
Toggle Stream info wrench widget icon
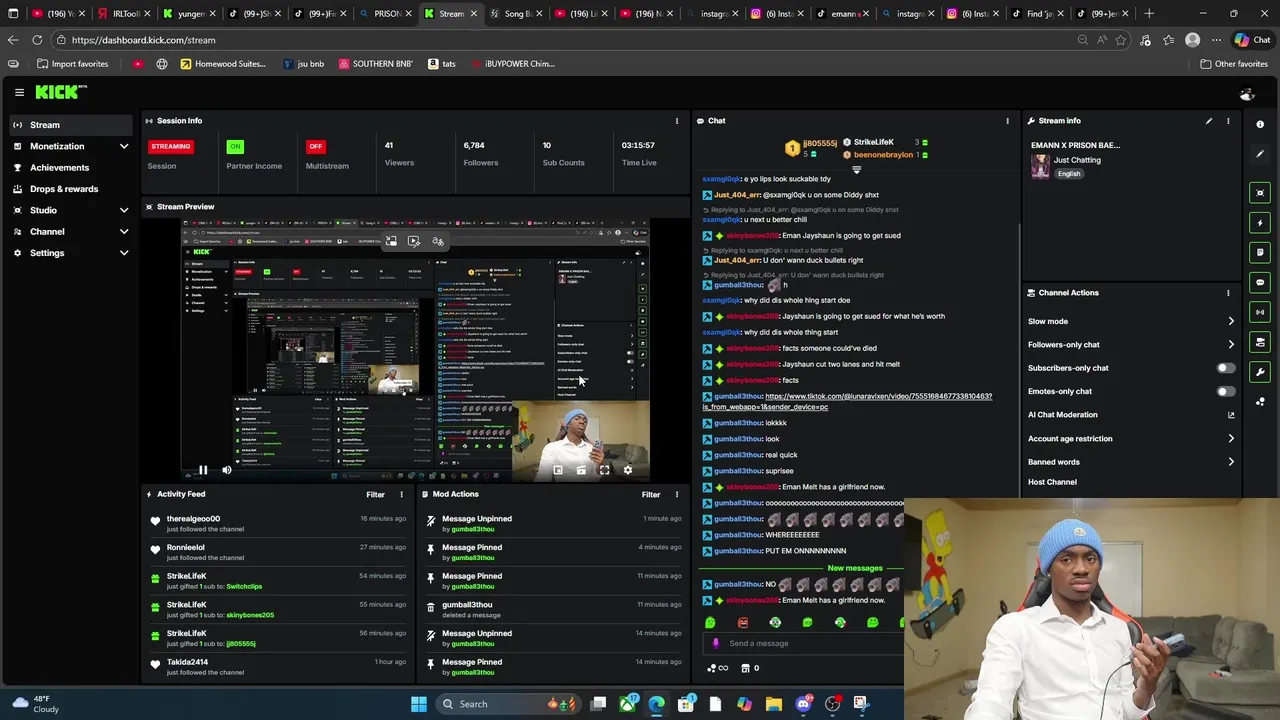(1260, 372)
